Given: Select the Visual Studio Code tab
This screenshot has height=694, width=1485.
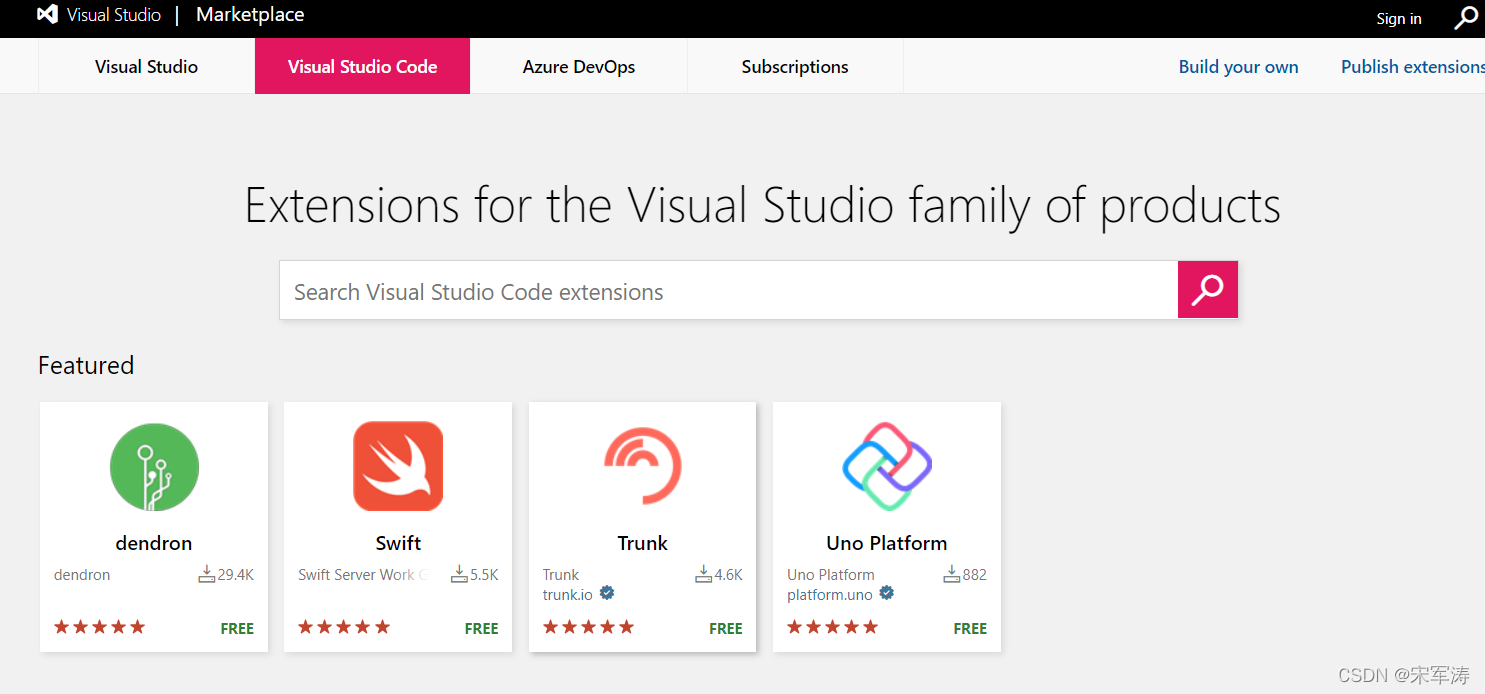Looking at the screenshot, I should (362, 66).
